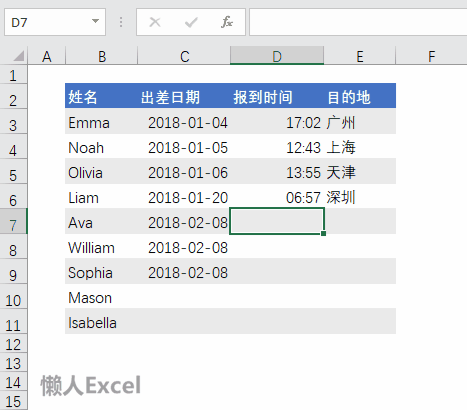Click the date cell 2018-01-05
Screen dimensions: 467x410
[x=184, y=146]
